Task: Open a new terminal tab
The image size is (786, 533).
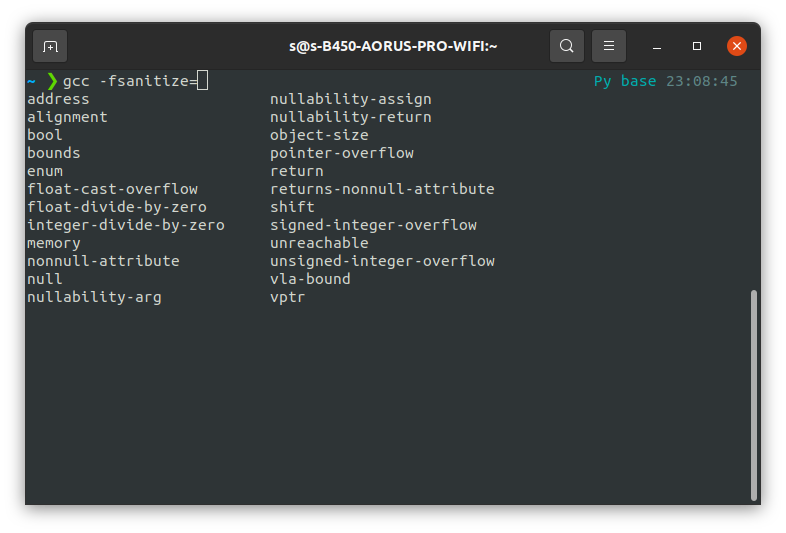Action: (x=50, y=46)
